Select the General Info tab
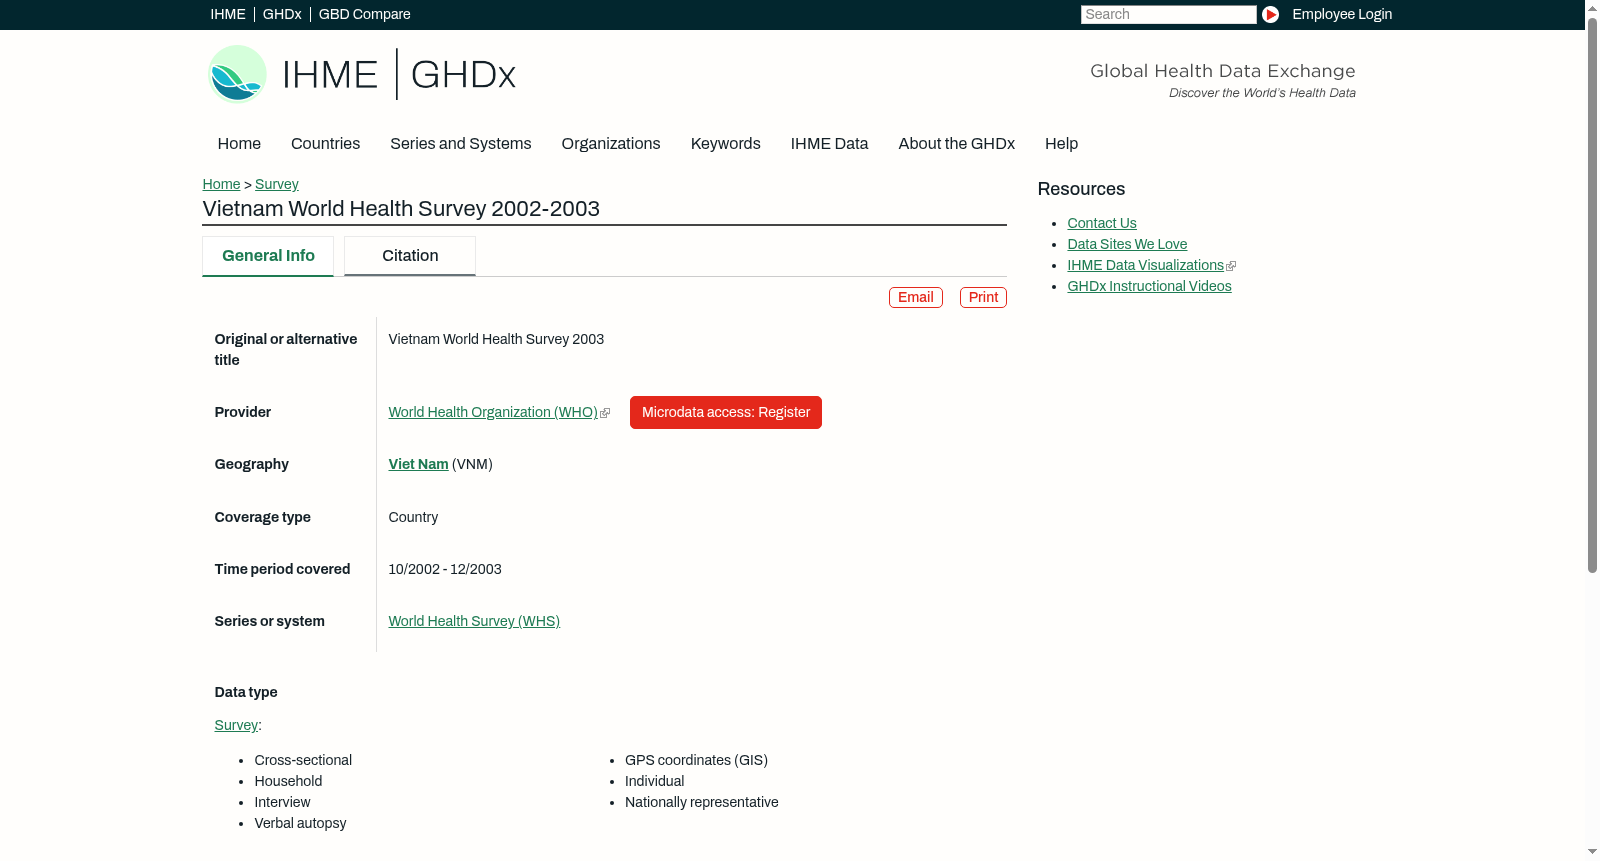Viewport: 1600px width, 861px height. 268,256
